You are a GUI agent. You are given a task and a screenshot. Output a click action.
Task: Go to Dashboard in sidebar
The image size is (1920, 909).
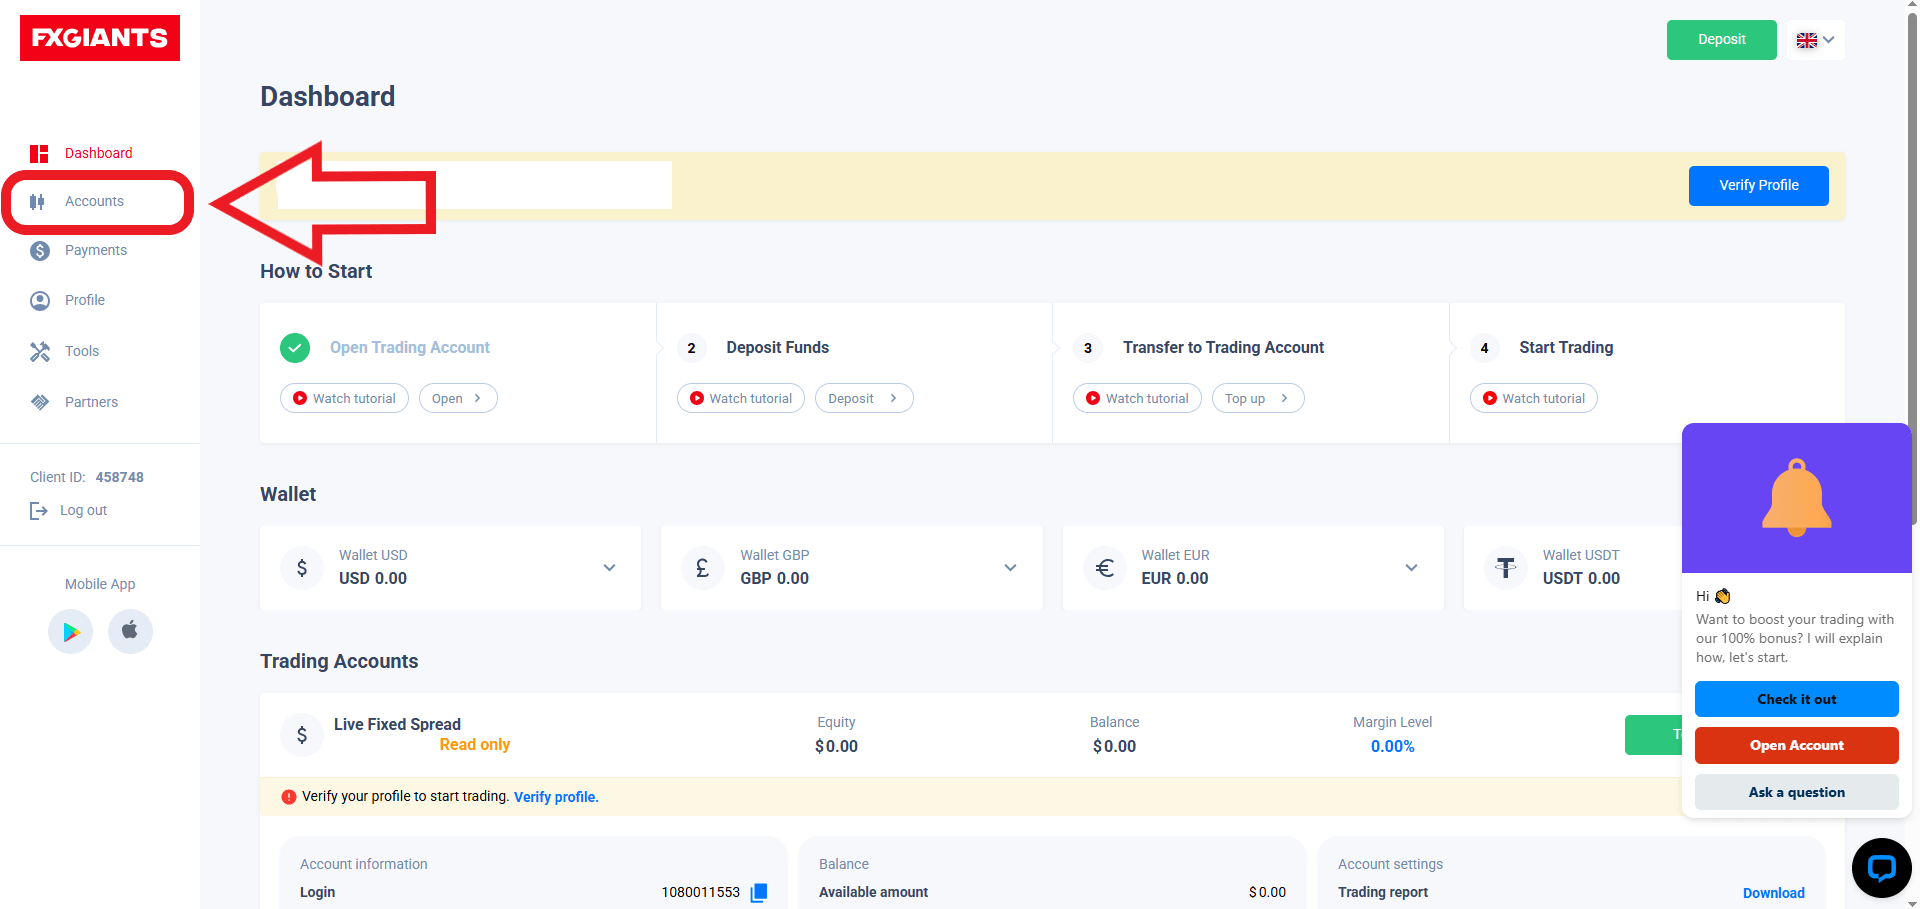(98, 153)
